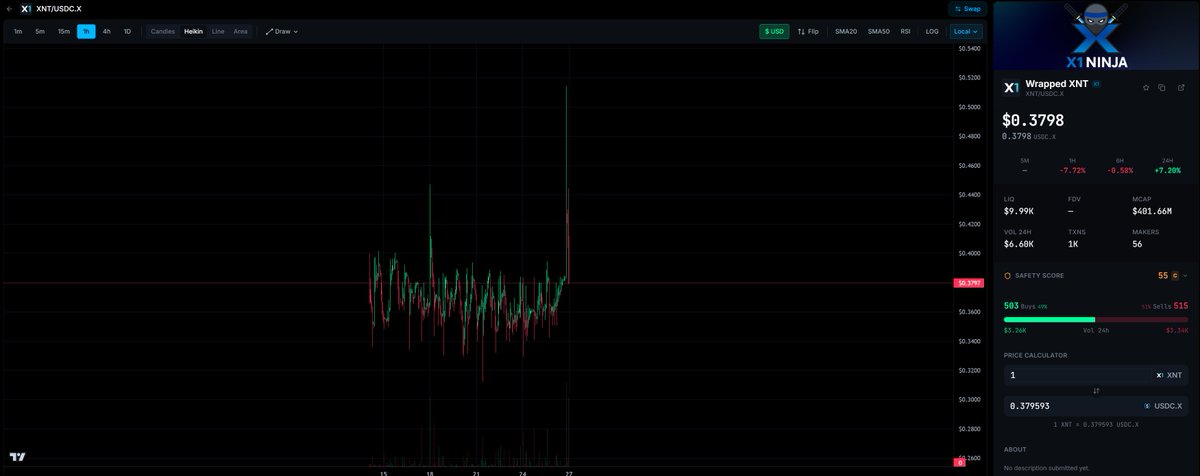The width and height of the screenshot is (1200, 476).
Task: Click the Flip pair button
Action: (x=808, y=31)
